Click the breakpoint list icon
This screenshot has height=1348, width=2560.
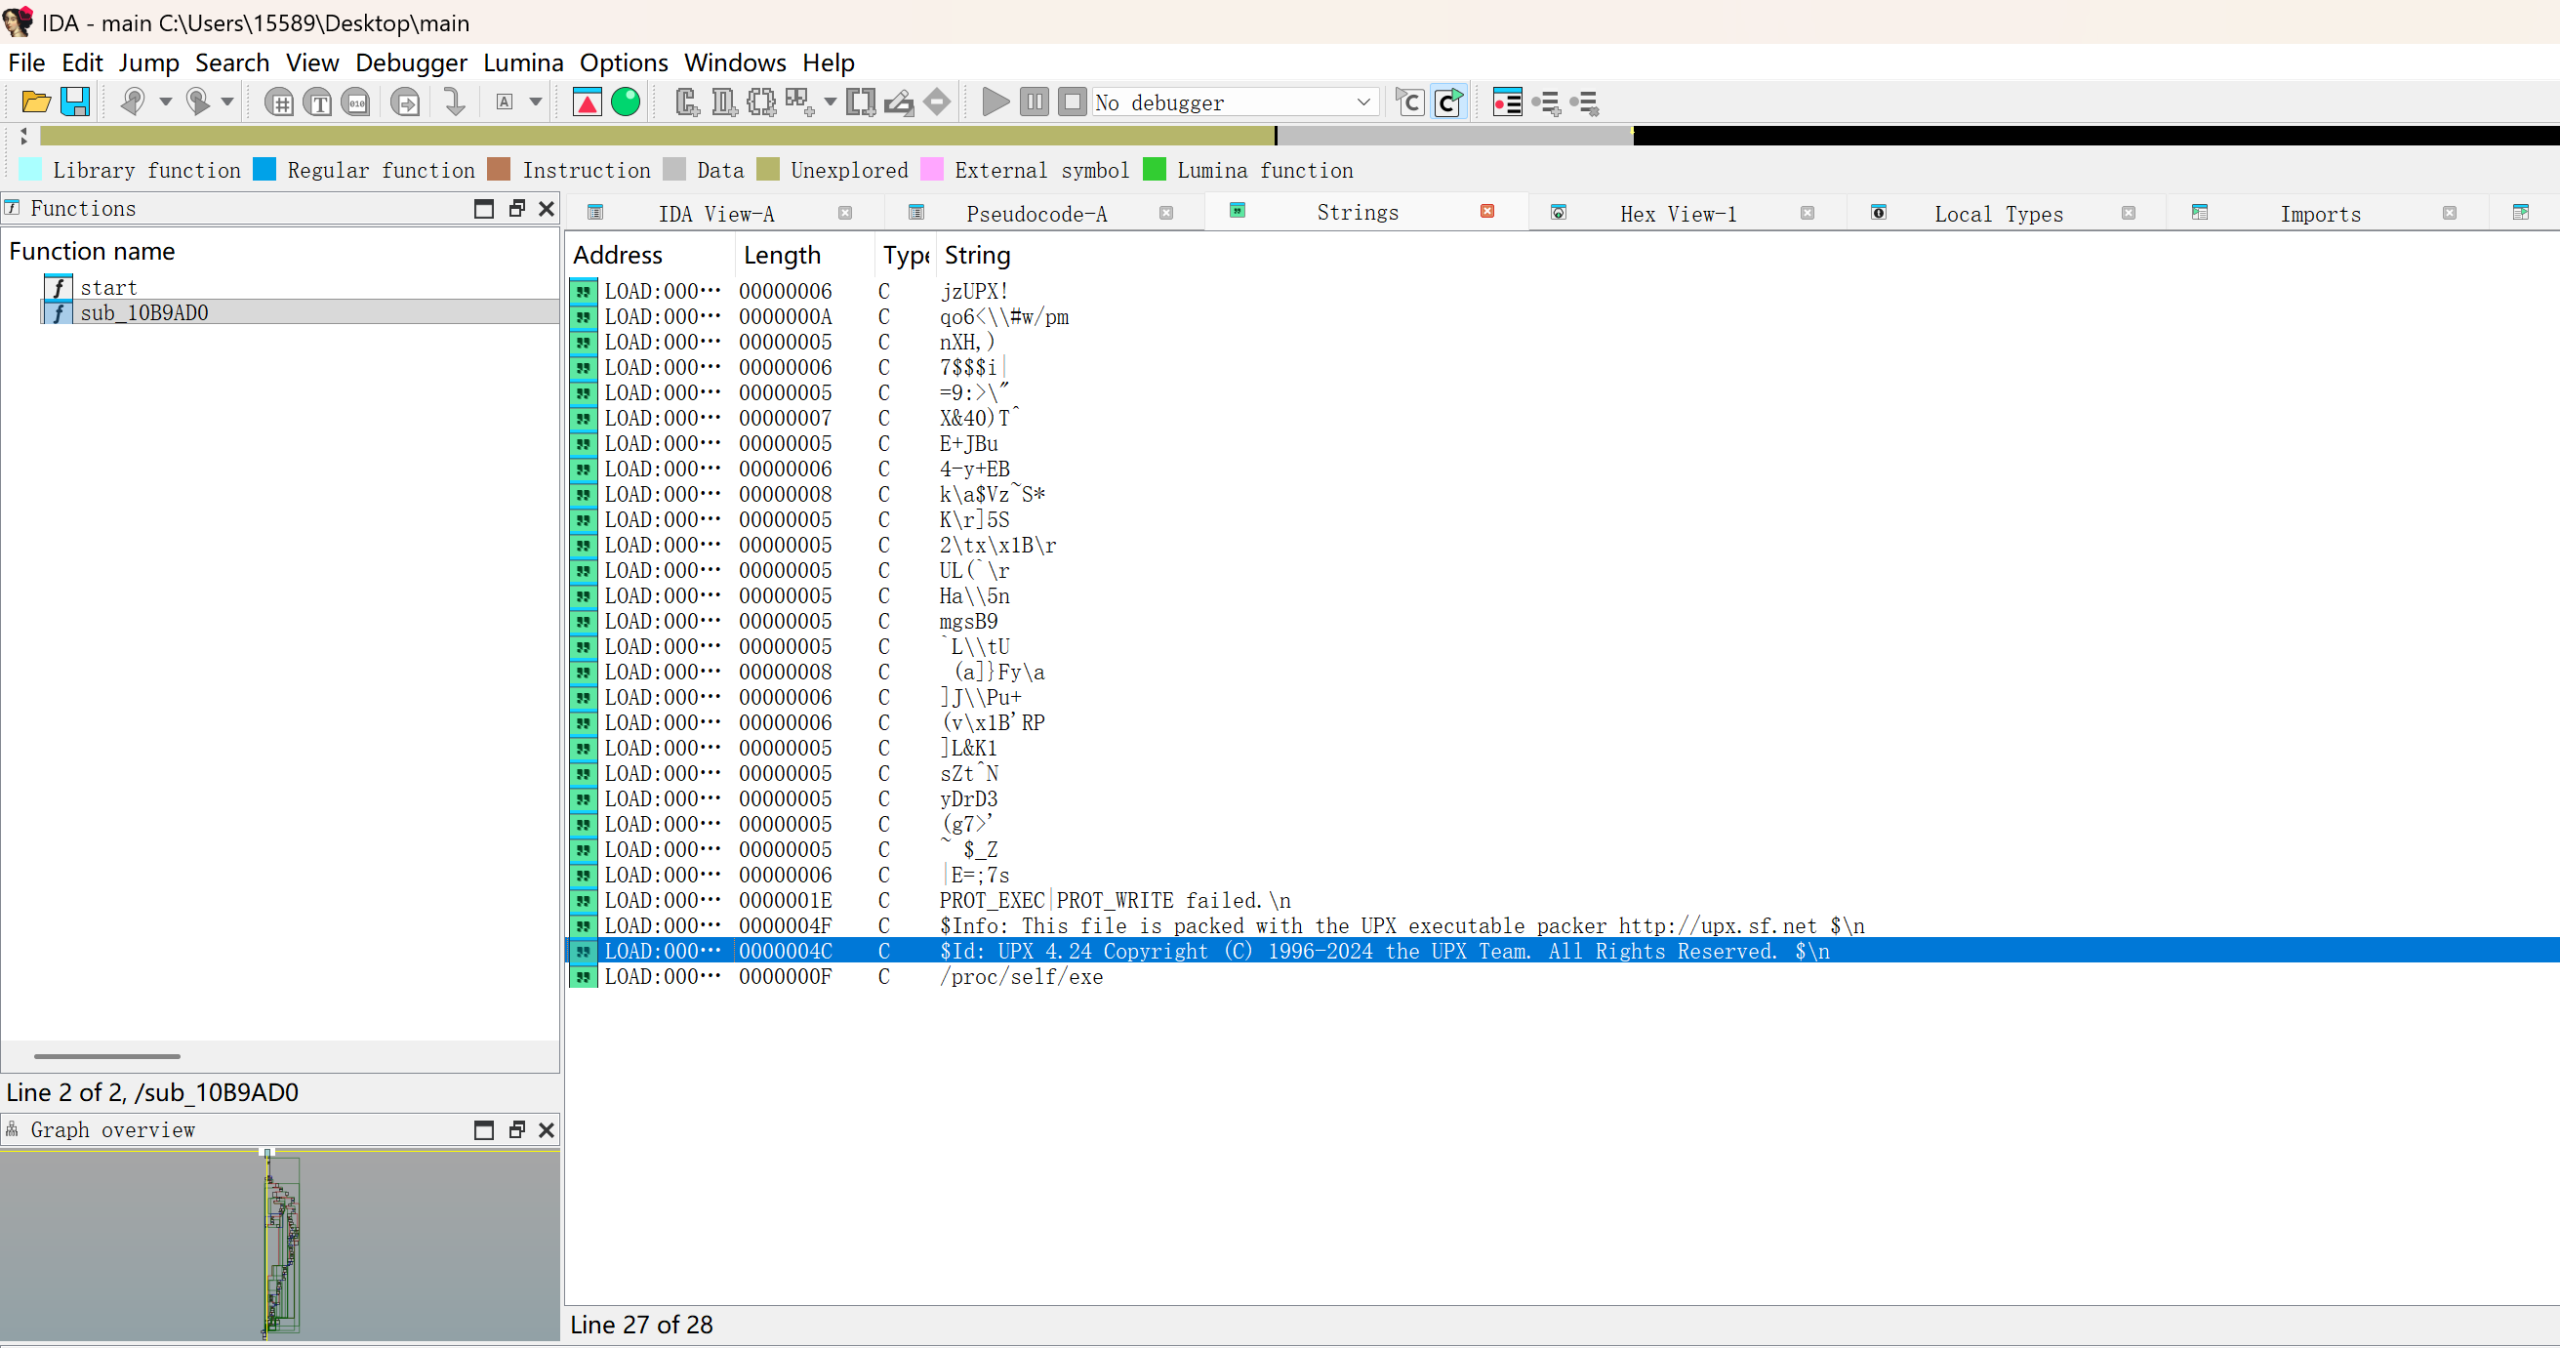point(1506,102)
